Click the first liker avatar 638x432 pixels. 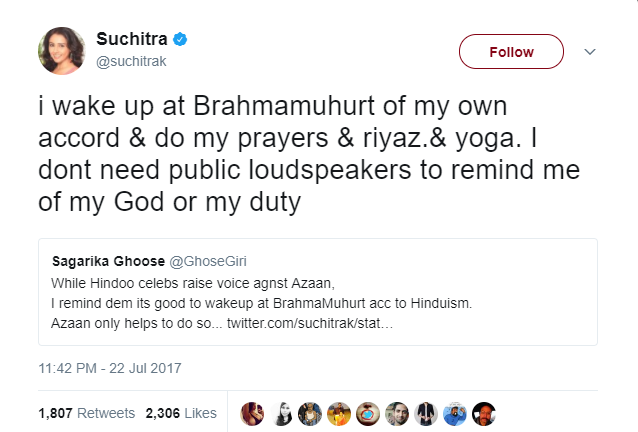pos(253,413)
